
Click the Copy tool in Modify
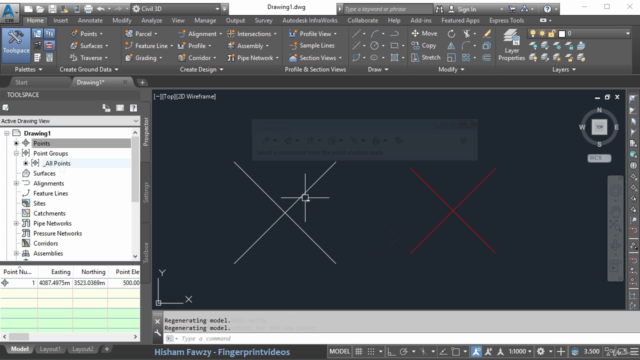point(424,46)
